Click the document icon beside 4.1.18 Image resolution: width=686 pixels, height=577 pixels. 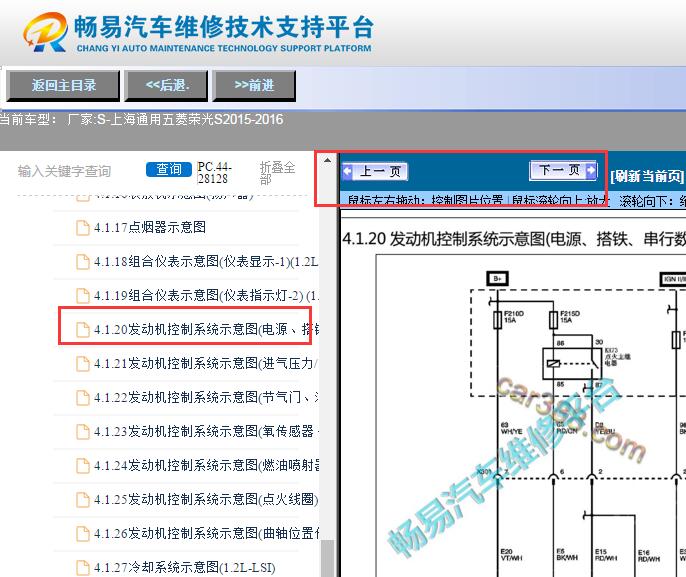[83, 262]
